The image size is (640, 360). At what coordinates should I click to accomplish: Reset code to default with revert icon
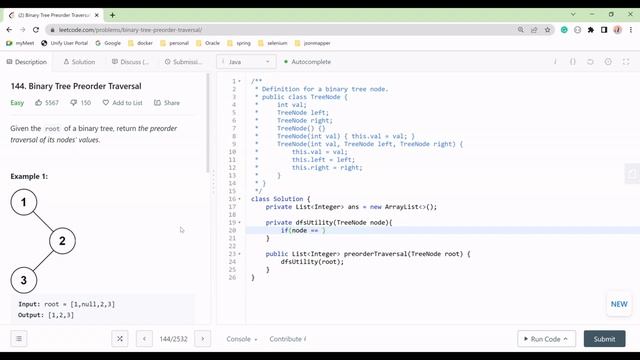click(590, 62)
